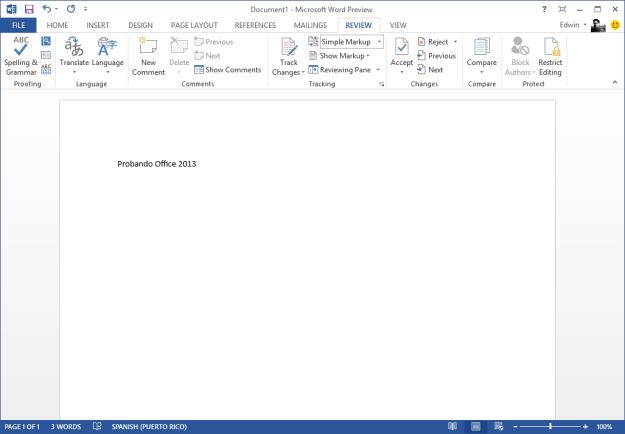Open the Research pane icon

[x=46, y=41]
